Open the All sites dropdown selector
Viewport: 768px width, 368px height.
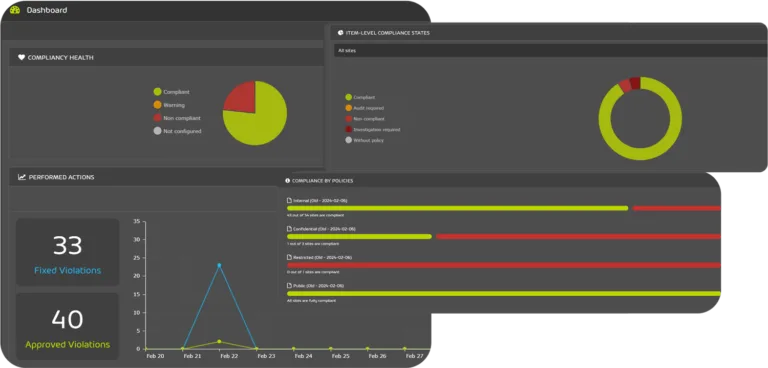coord(551,50)
